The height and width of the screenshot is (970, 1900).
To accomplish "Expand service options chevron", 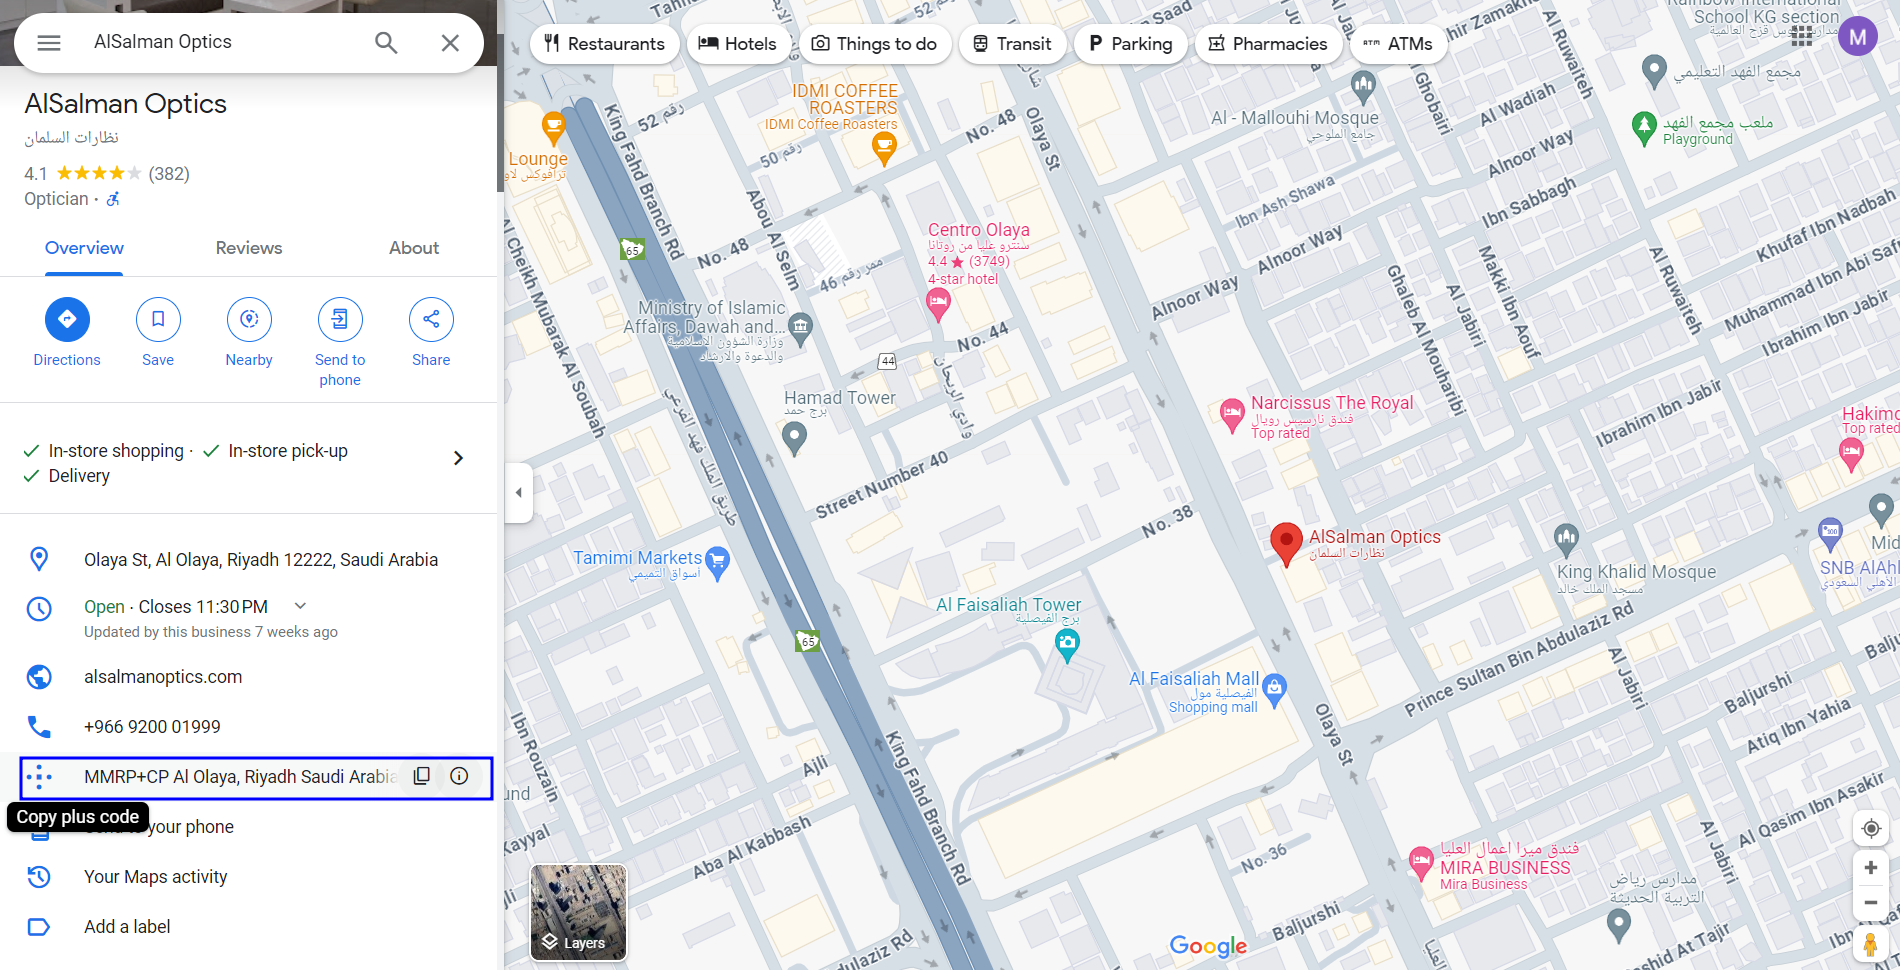I will 458,458.
